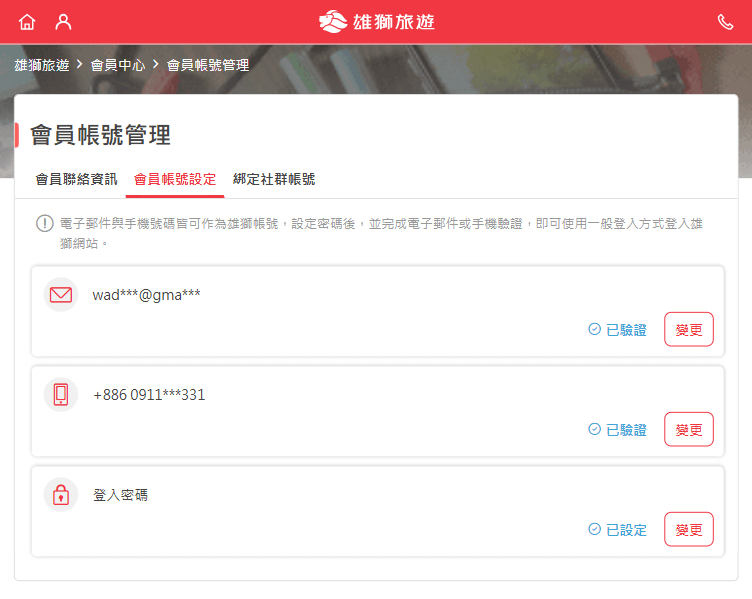Viewport: 752px width, 599px height.
Task: Click the mobile phone icon
Action: (61, 394)
